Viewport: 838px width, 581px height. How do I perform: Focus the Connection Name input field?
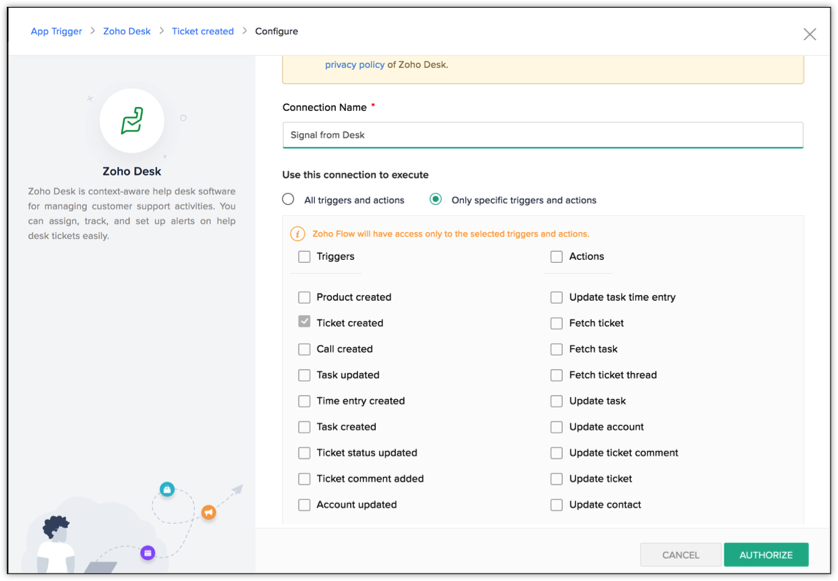coord(542,135)
